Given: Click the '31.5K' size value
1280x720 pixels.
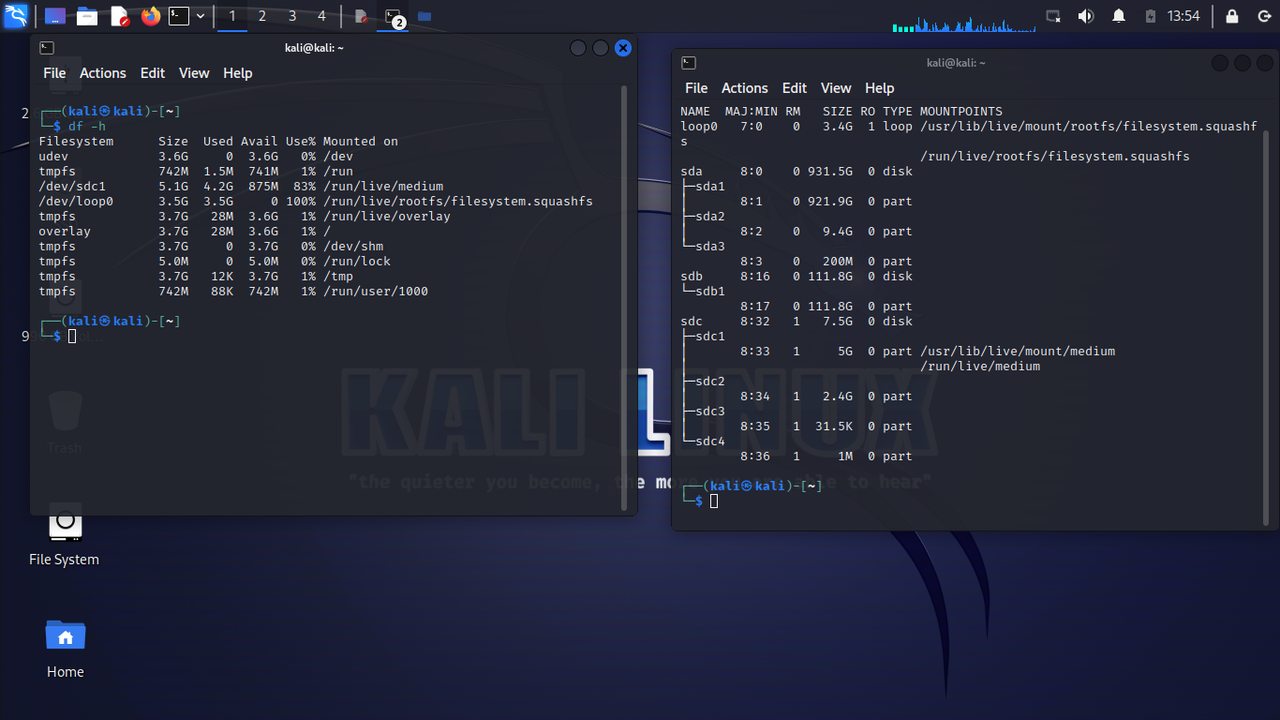Looking at the screenshot, I should [834, 426].
